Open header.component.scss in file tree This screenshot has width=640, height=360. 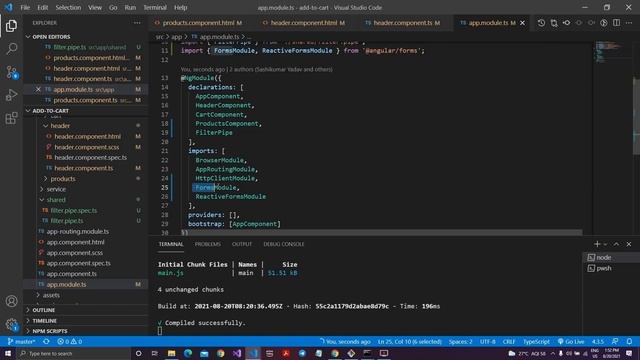[x=87, y=147]
